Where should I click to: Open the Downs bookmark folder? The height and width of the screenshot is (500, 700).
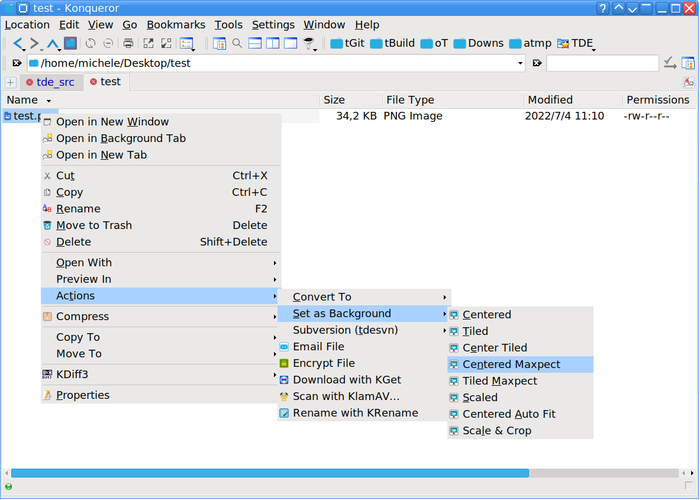point(479,43)
